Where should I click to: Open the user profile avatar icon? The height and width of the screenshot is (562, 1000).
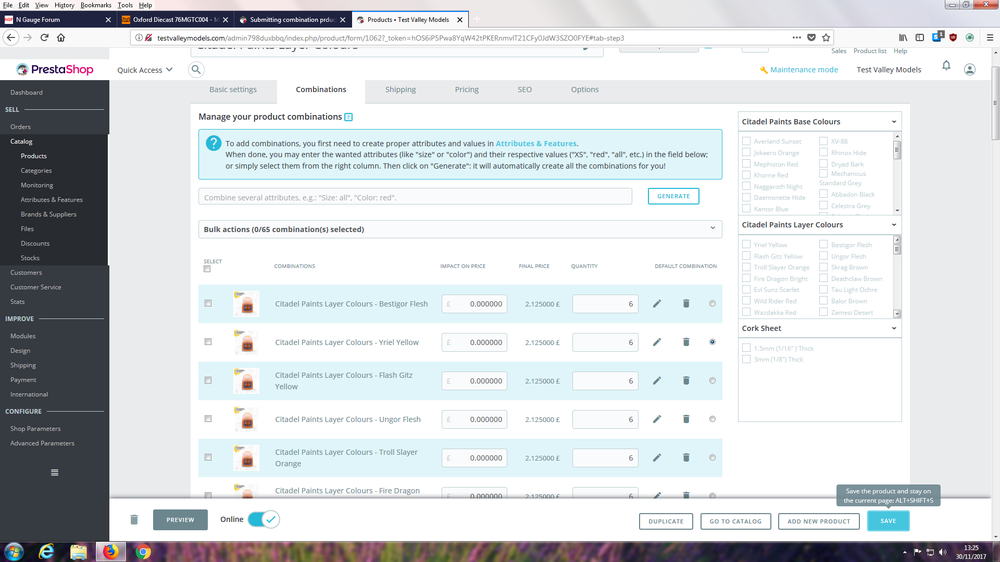tap(969, 70)
